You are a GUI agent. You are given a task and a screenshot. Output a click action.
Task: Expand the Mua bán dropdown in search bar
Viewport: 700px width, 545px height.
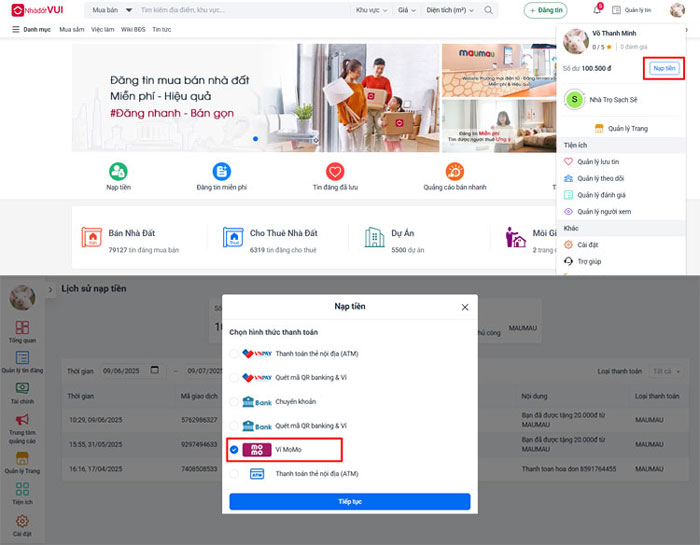(109, 10)
